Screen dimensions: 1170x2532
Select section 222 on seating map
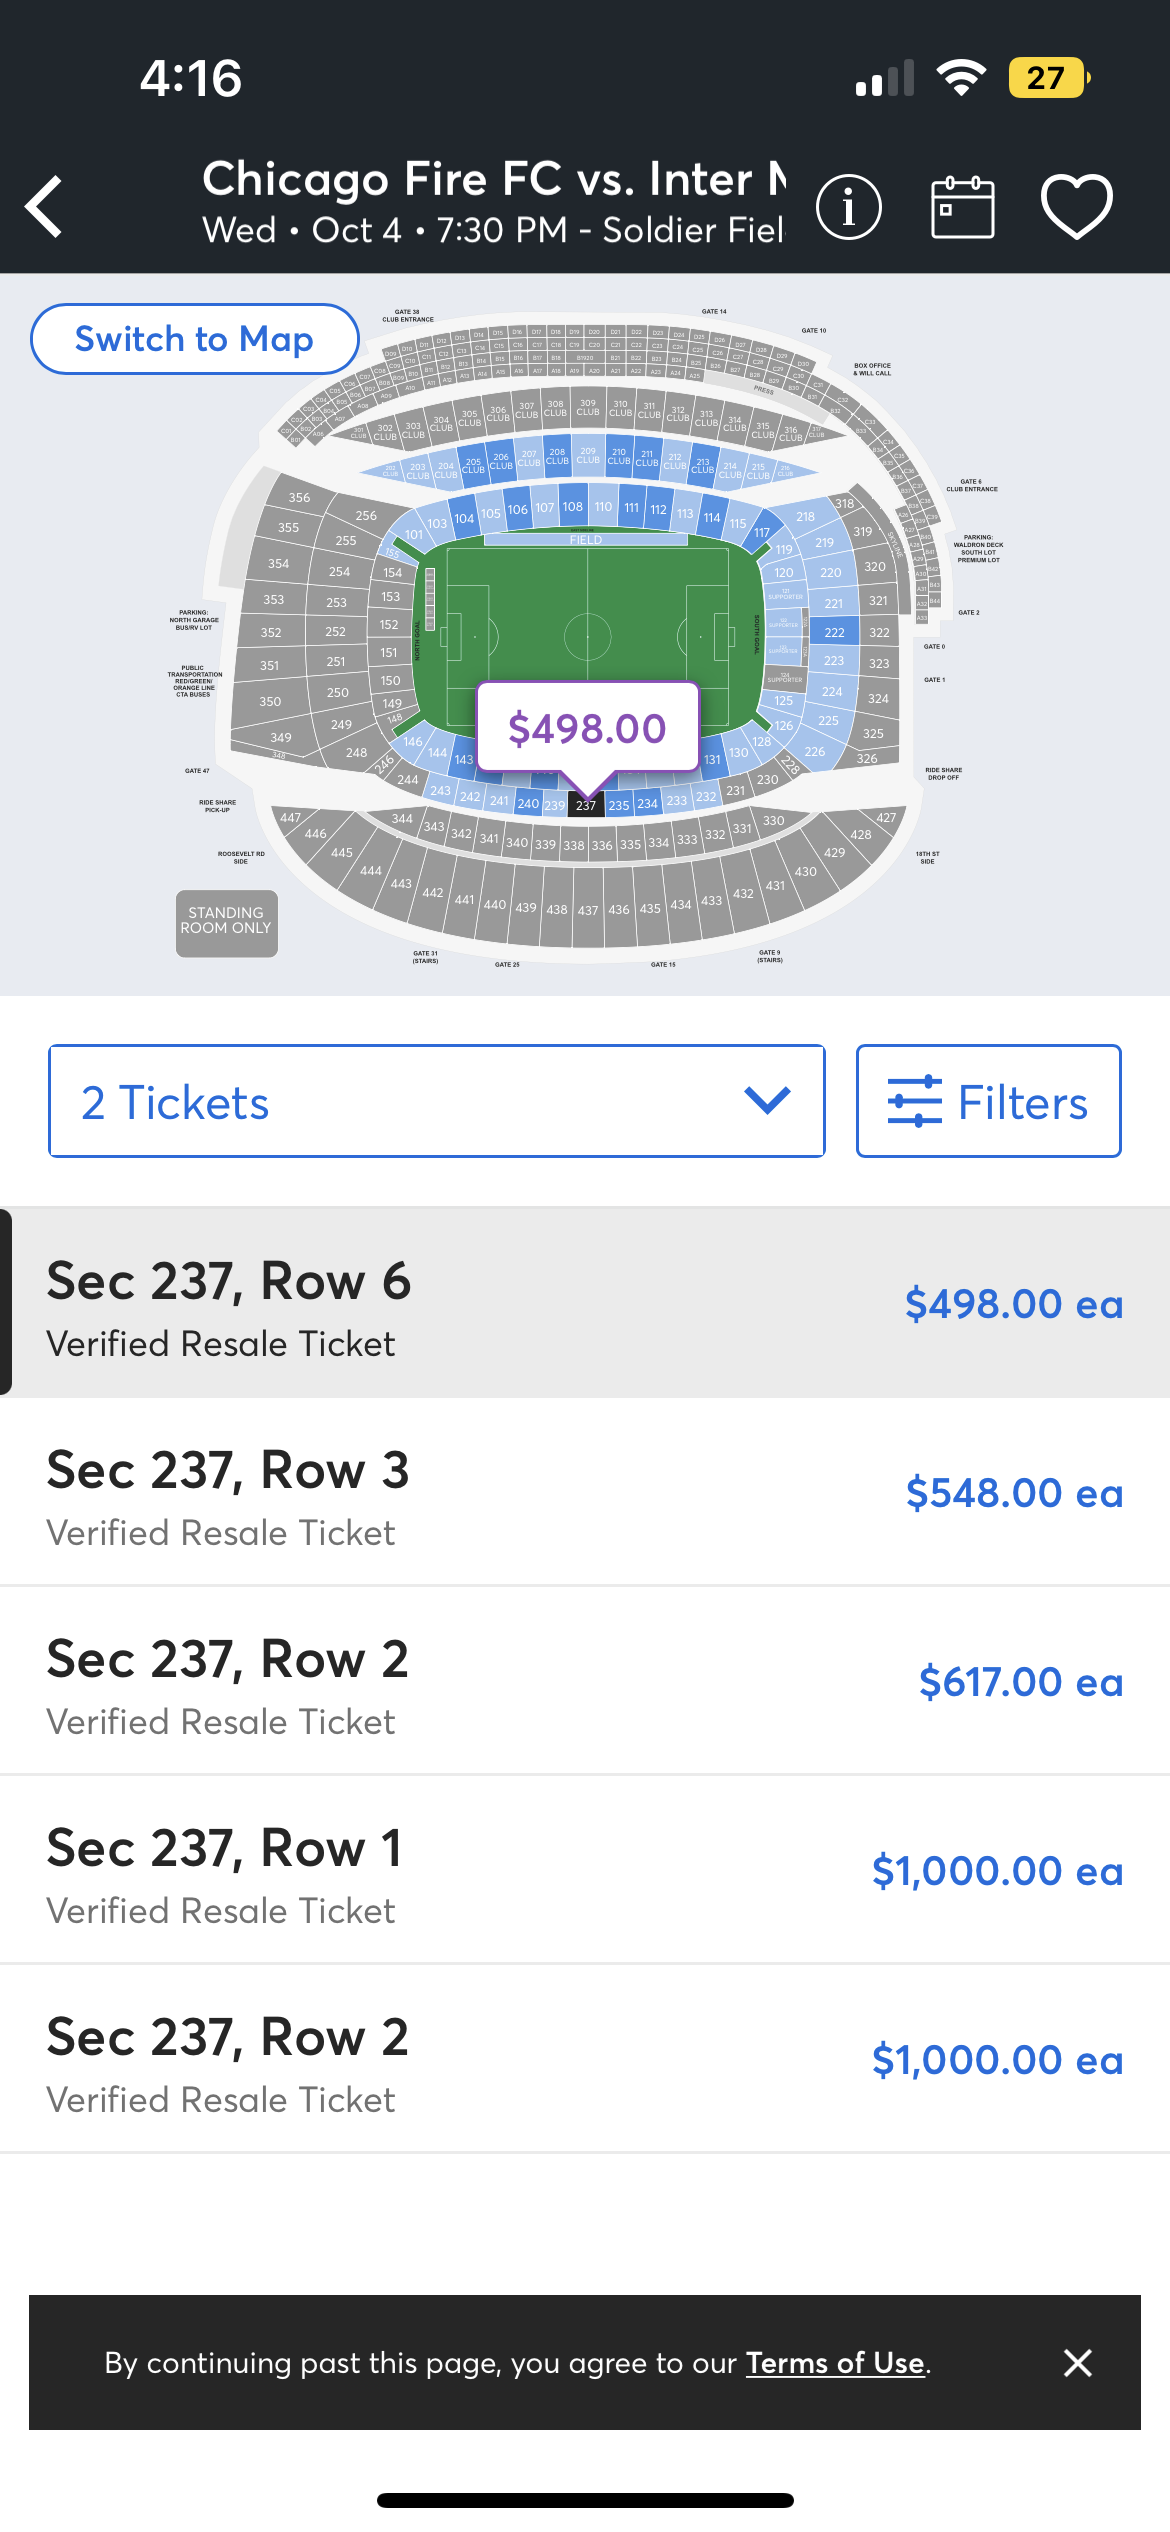click(835, 632)
